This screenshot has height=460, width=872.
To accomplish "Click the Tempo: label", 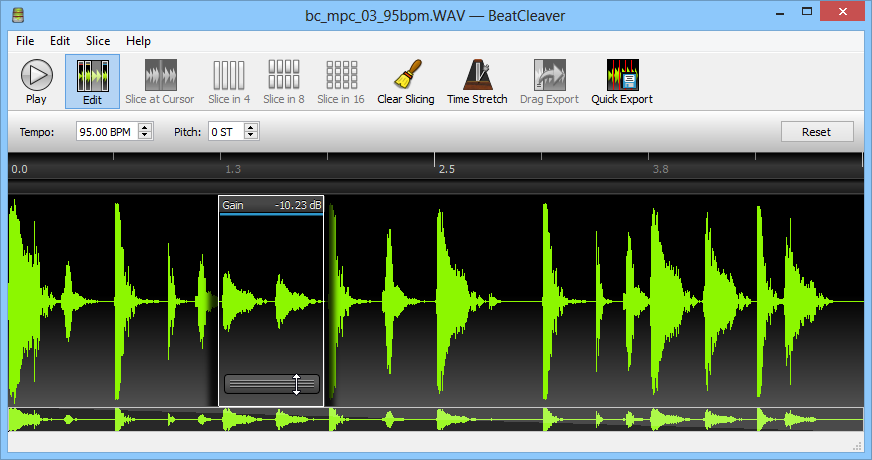I will click(x=37, y=132).
